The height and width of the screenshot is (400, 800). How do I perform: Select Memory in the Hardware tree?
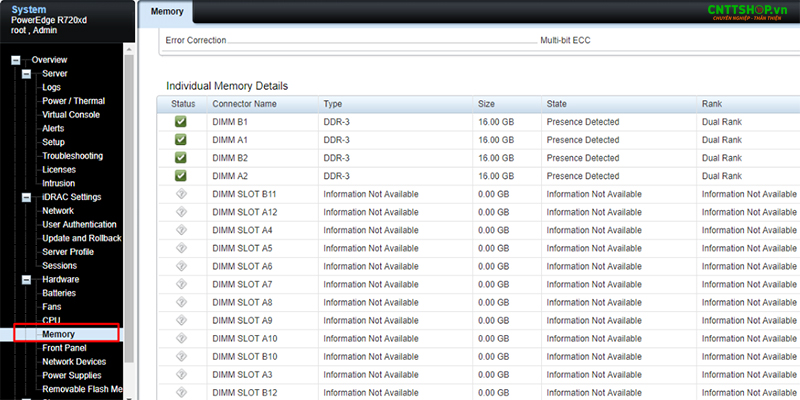click(x=58, y=333)
